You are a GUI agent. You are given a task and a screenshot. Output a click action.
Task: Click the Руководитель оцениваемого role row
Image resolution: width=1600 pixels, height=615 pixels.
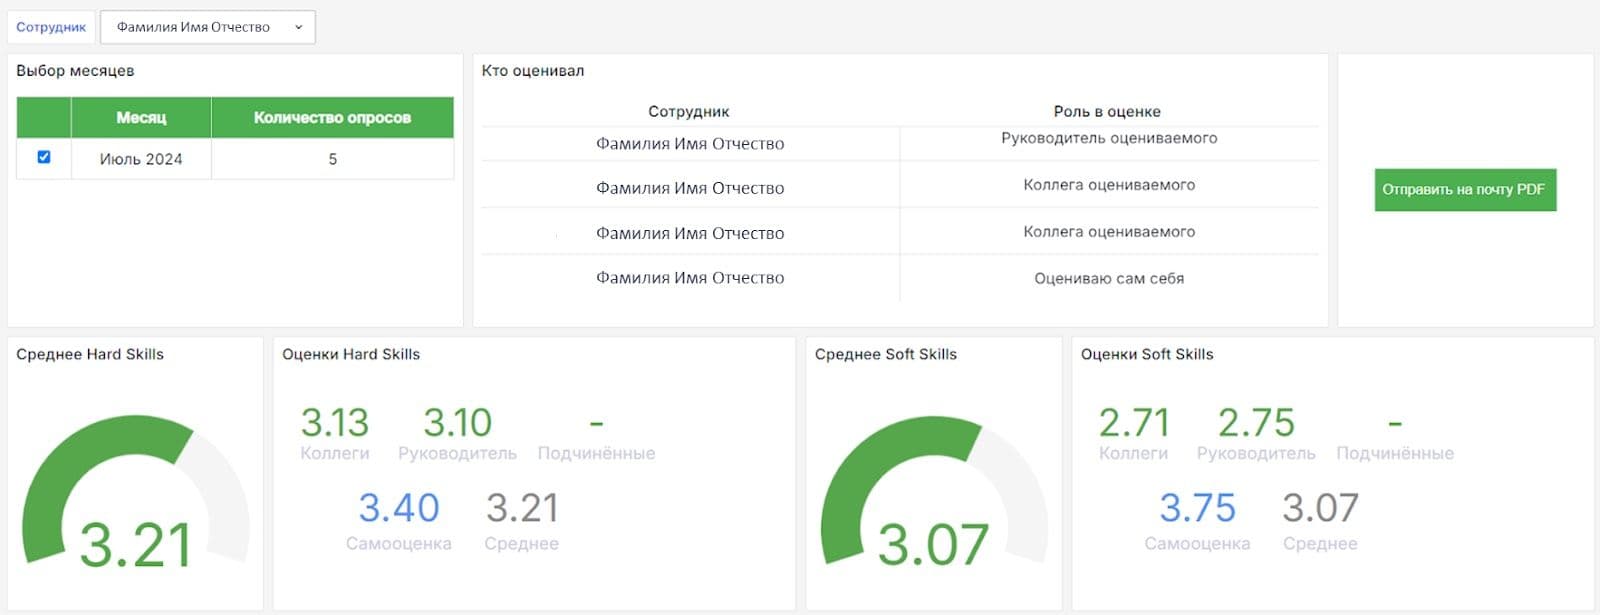[1108, 139]
